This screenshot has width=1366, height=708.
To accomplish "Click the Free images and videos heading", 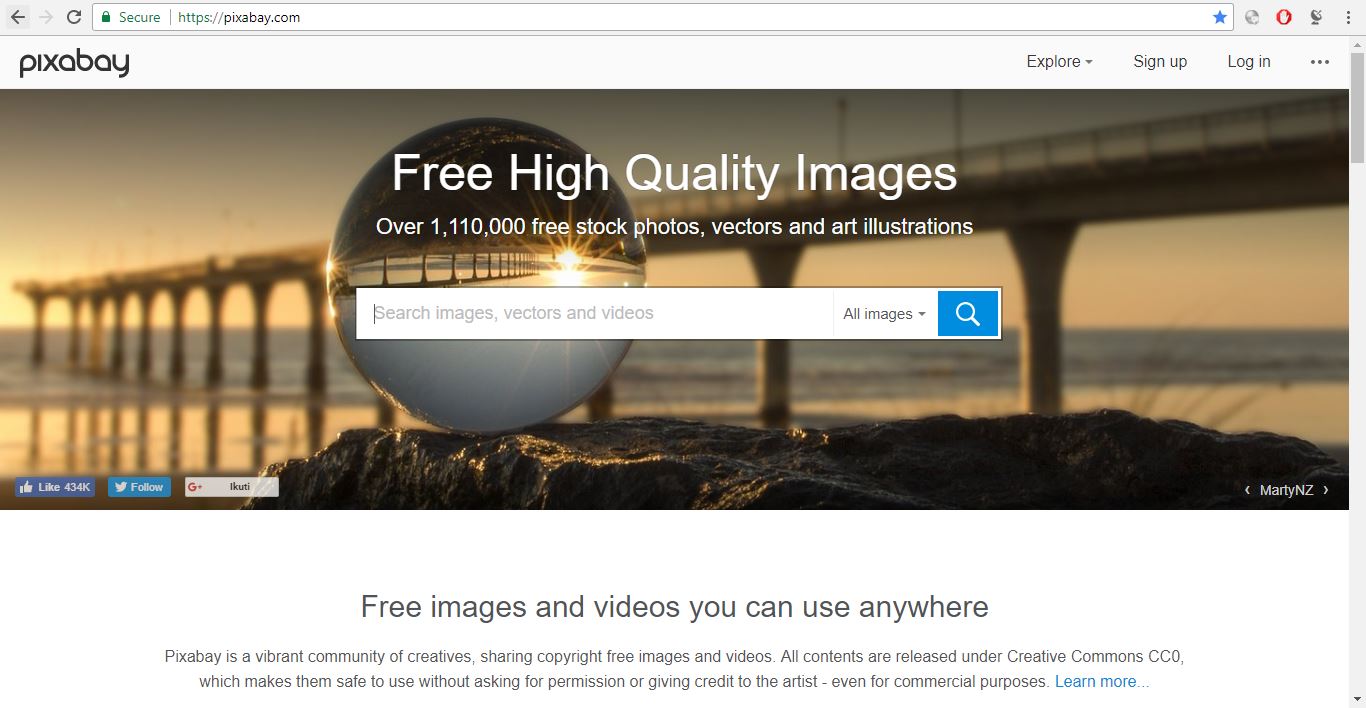I will (674, 607).
